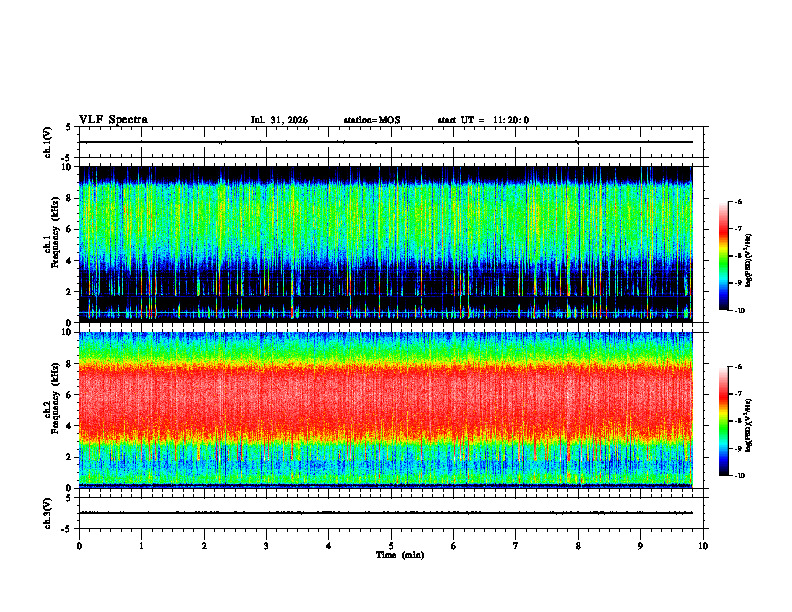The width and height of the screenshot is (792, 612).
Task: Click the ch.1 spectrogram color scale bar
Action: click(723, 256)
